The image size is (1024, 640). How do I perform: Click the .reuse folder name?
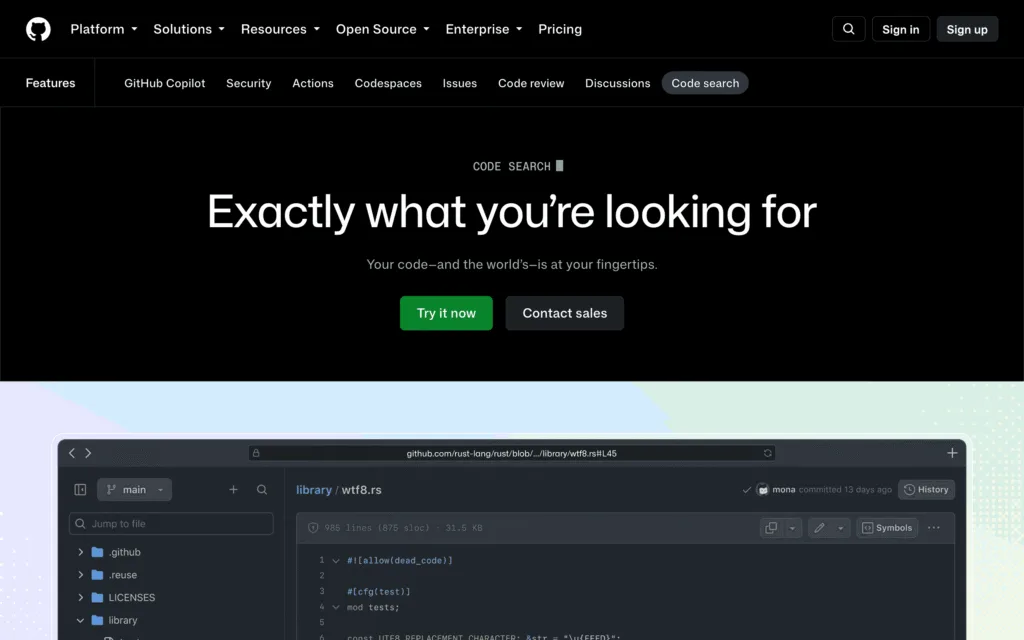click(123, 575)
